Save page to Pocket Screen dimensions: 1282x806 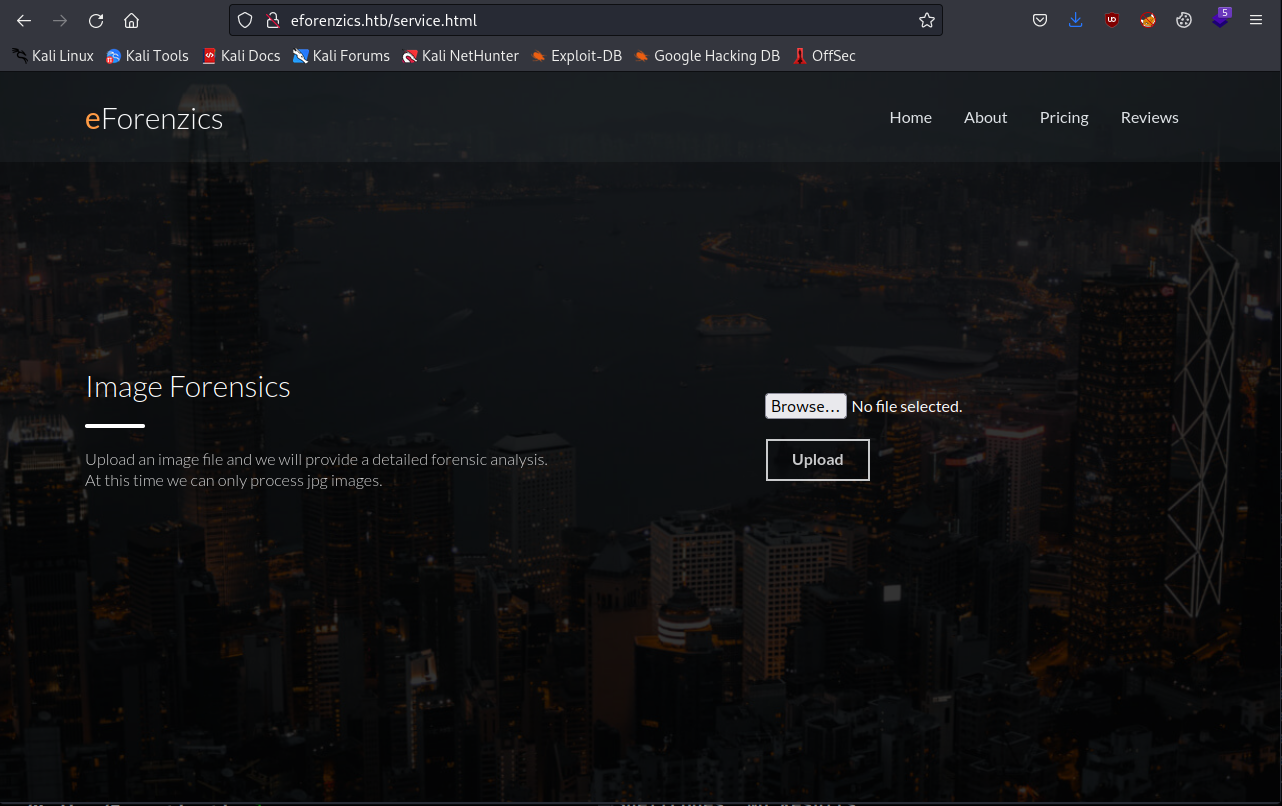click(1040, 20)
